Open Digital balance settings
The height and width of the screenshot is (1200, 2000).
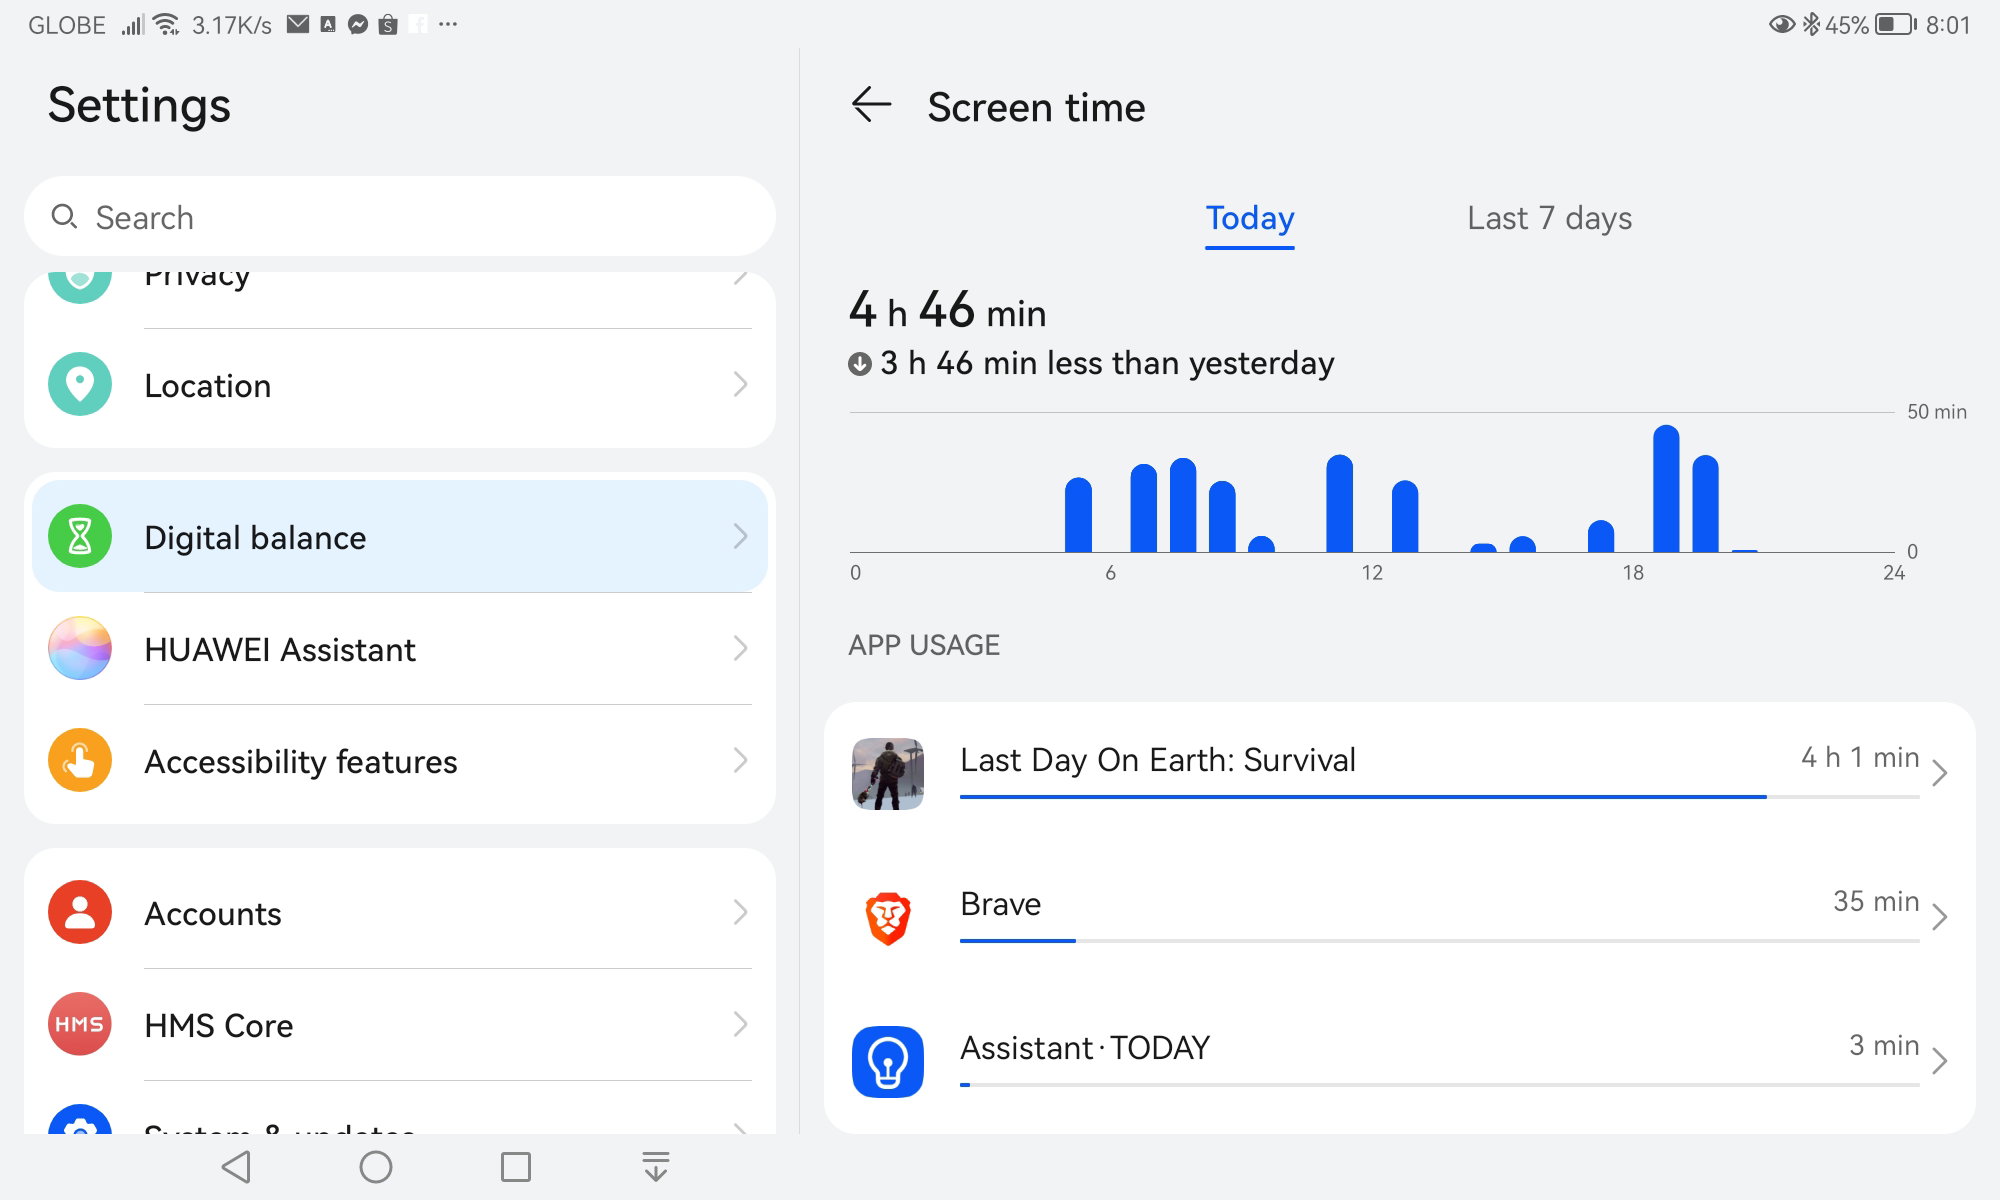(x=400, y=536)
